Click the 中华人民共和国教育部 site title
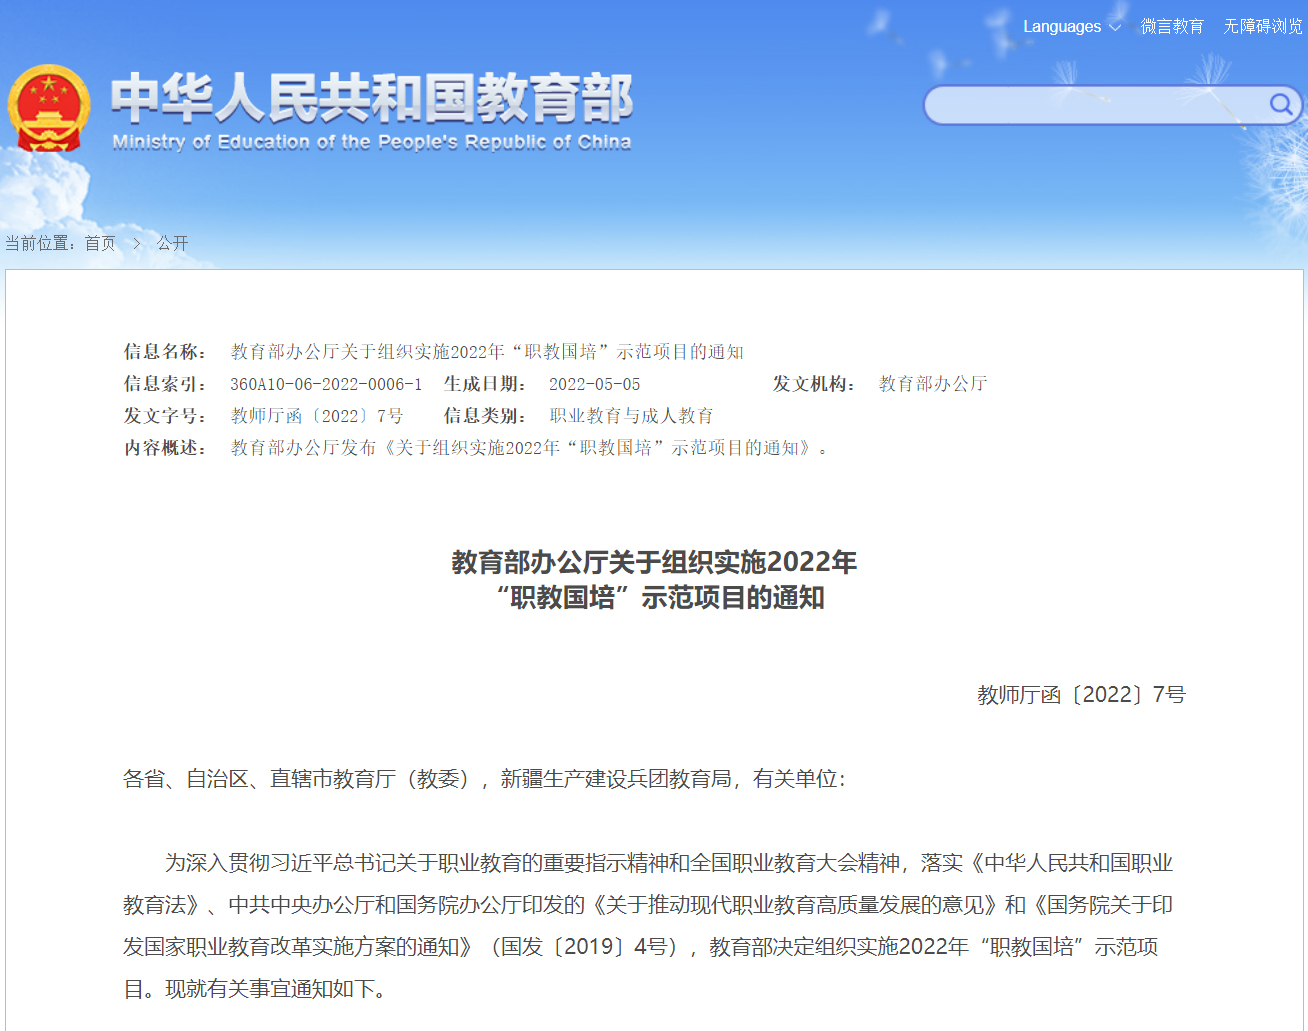The image size is (1308, 1031). pyautogui.click(x=371, y=98)
